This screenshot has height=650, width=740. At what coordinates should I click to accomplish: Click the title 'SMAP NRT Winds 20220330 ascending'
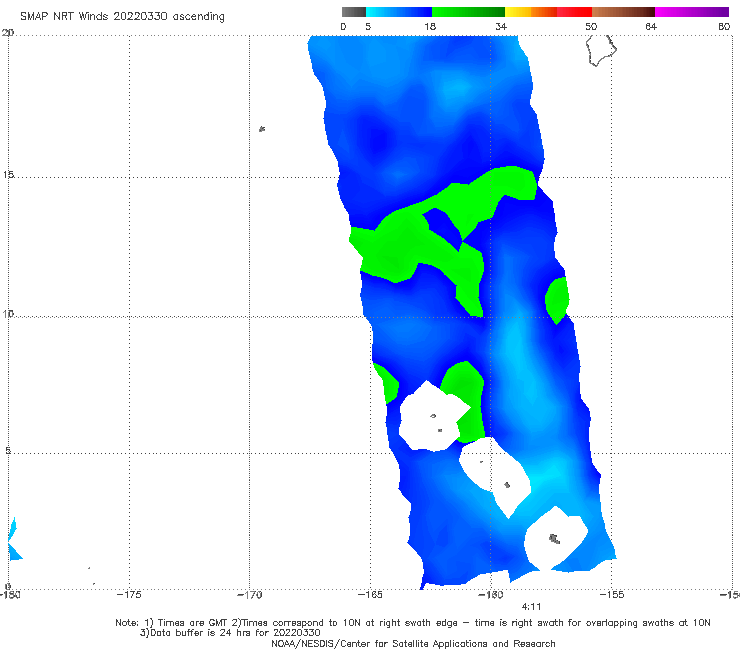tap(122, 17)
